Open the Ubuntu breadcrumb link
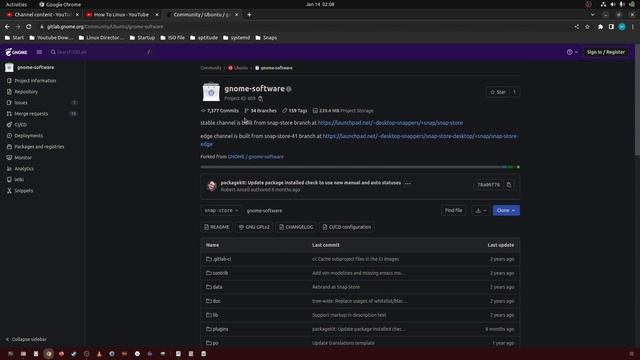The width and height of the screenshot is (640, 360). point(238,68)
